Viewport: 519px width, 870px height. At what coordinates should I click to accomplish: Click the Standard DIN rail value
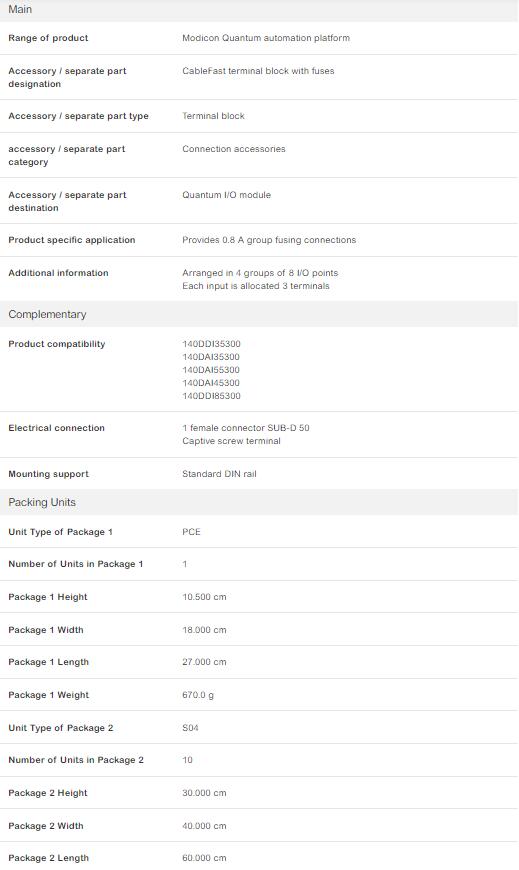(219, 474)
